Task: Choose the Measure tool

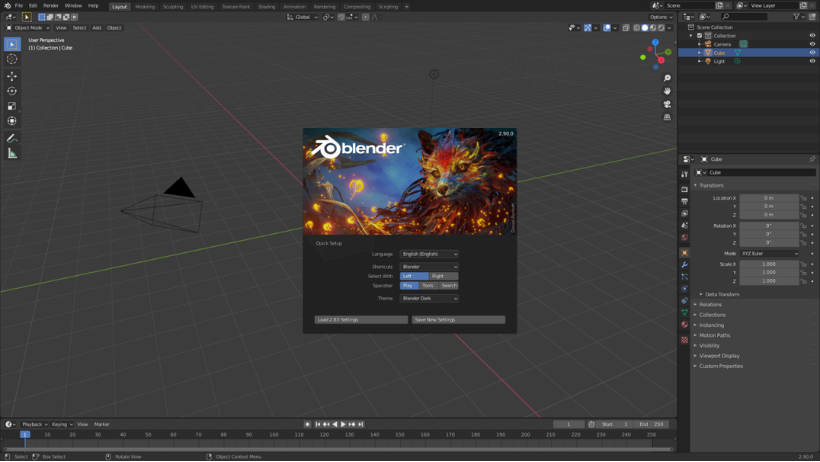Action: (x=12, y=153)
